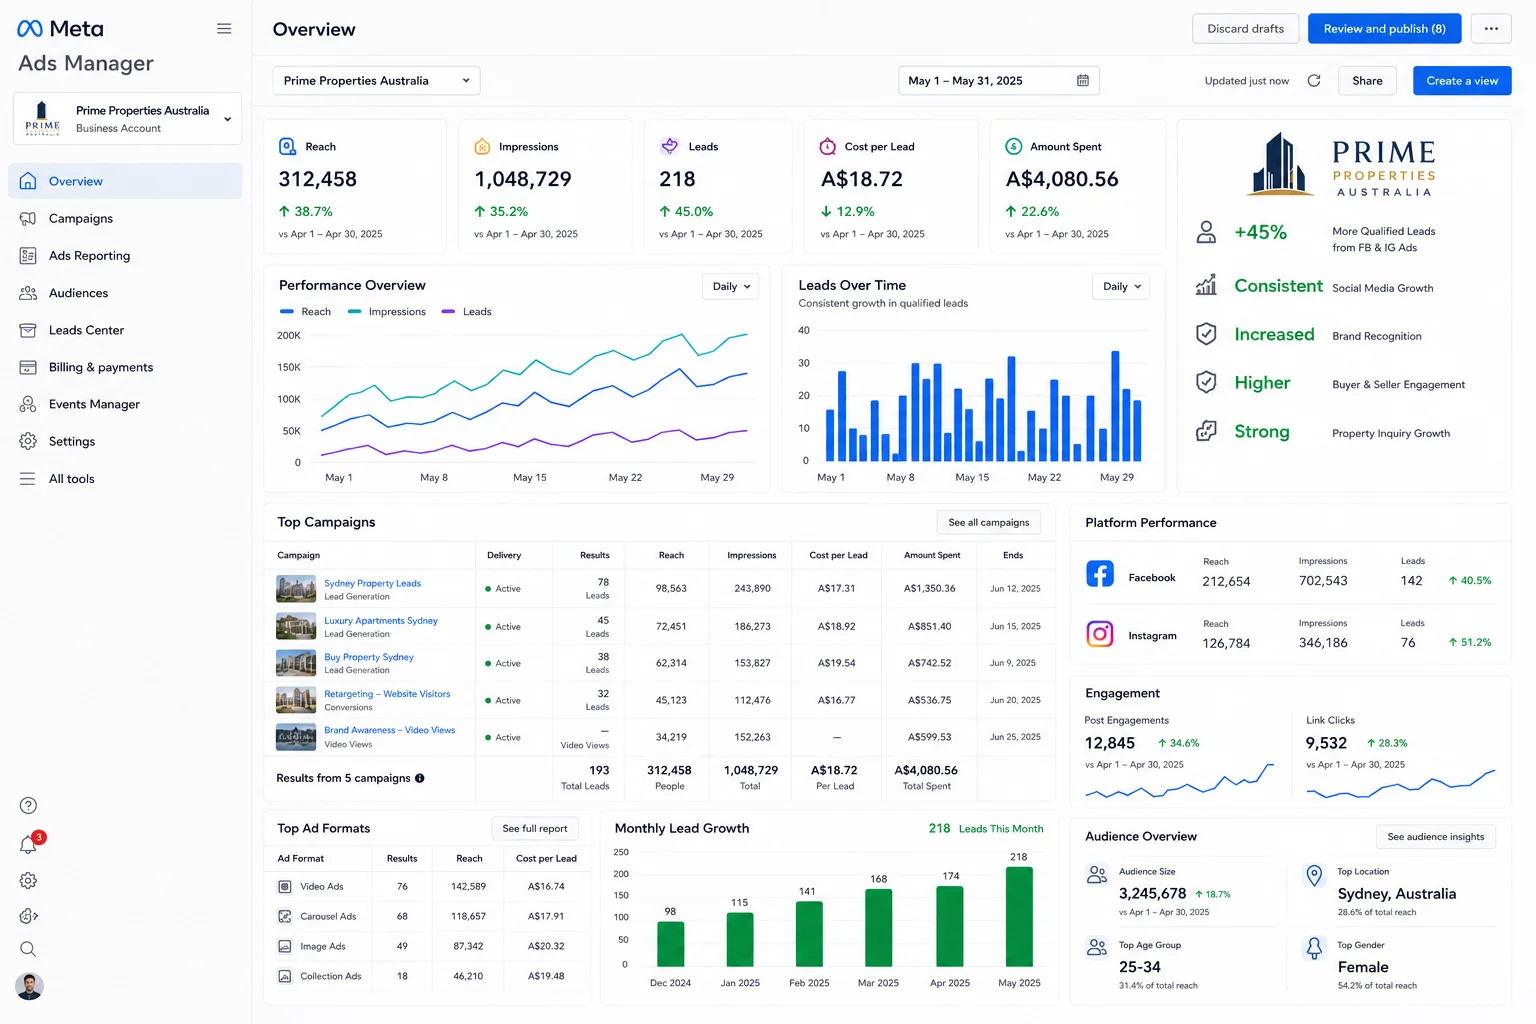Click the debug tools icon above search

pyautogui.click(x=29, y=916)
